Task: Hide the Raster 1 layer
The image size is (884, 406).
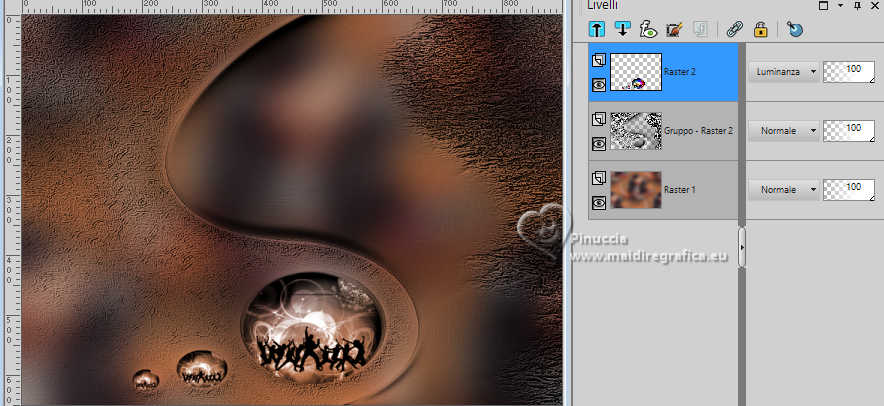Action: pyautogui.click(x=599, y=202)
